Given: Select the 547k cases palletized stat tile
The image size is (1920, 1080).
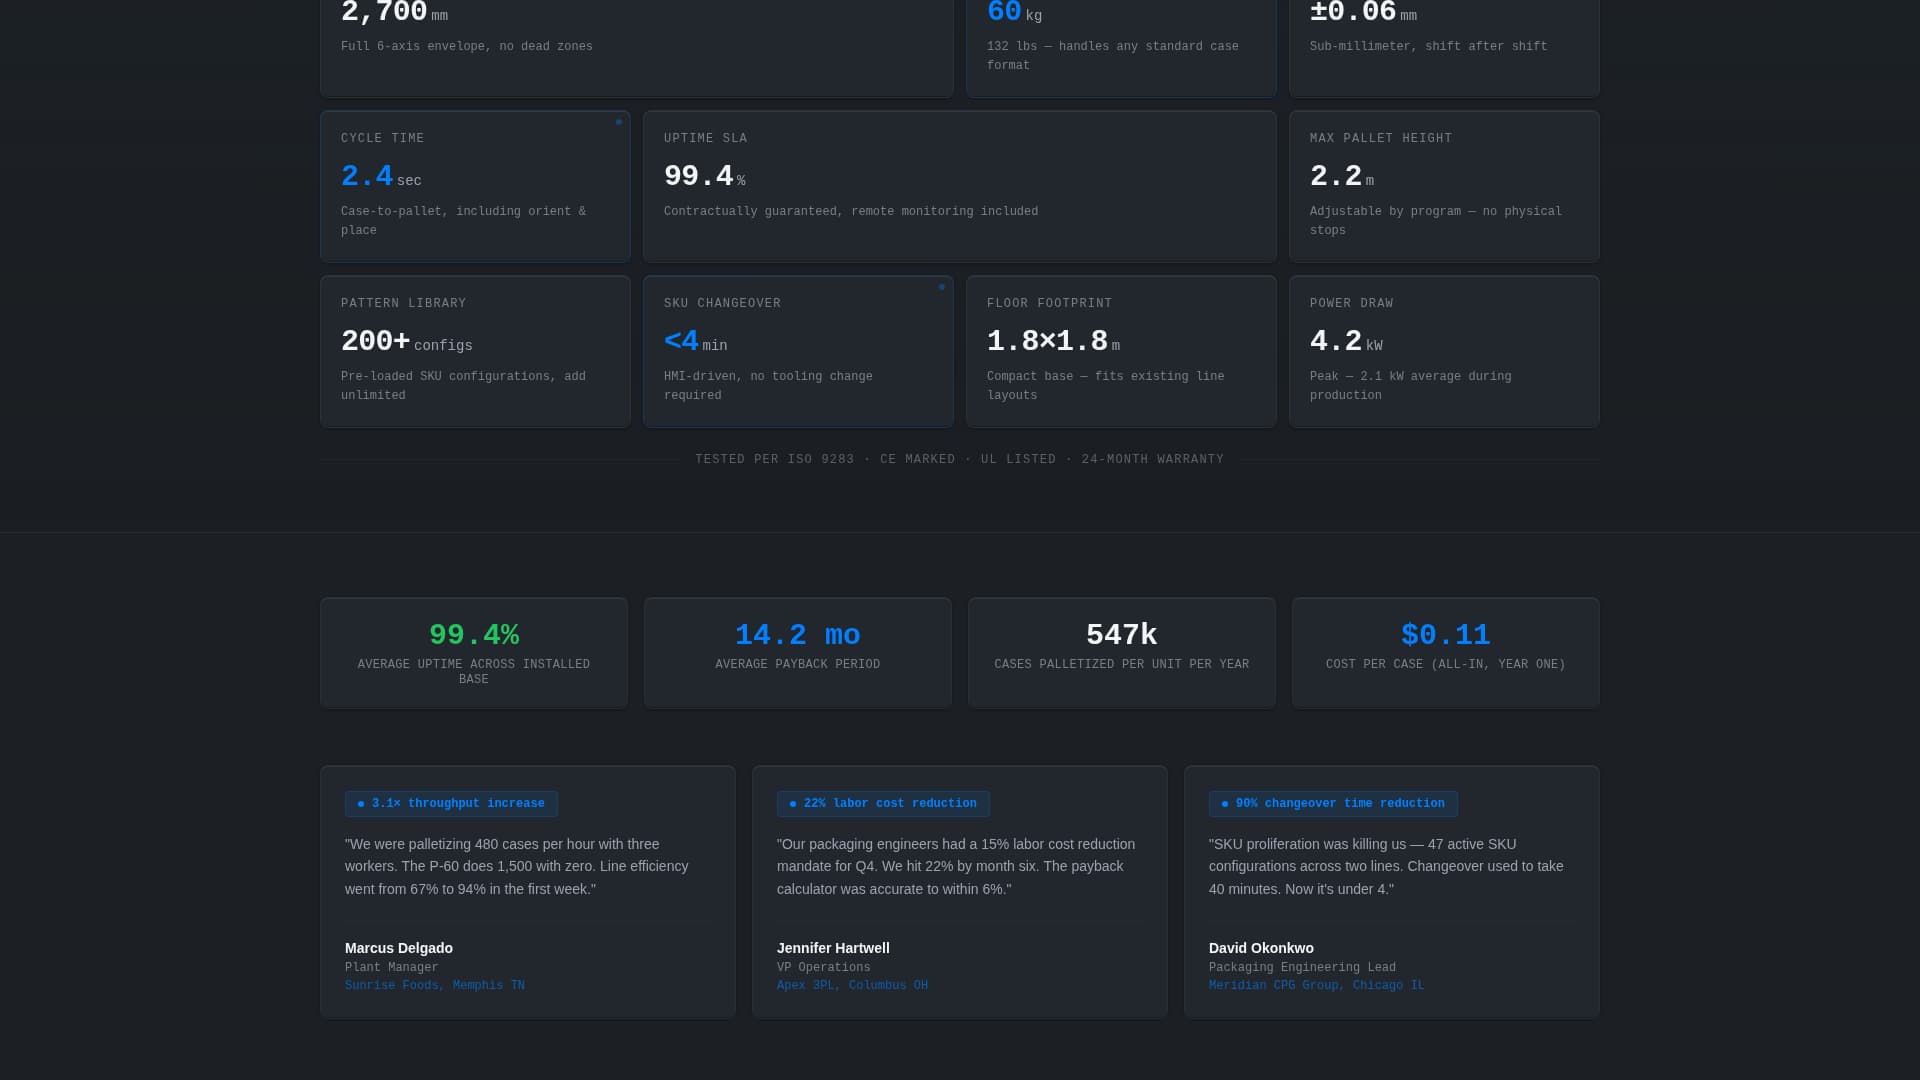Looking at the screenshot, I should 1121,652.
